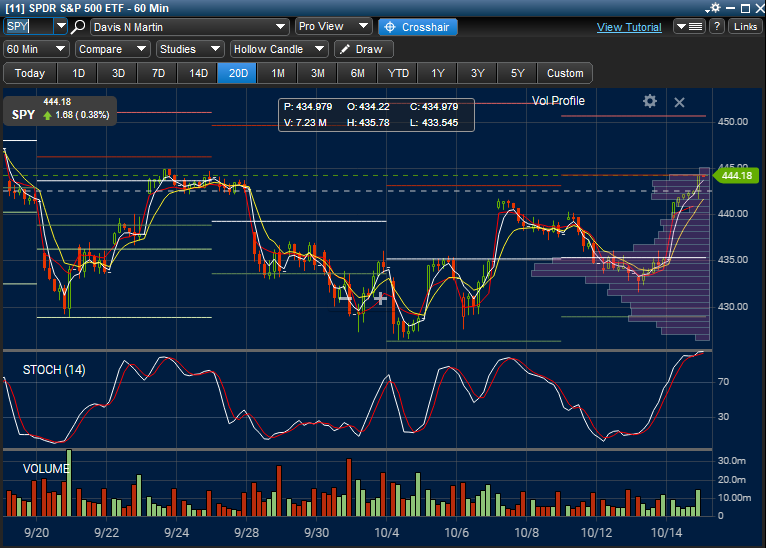The width and height of the screenshot is (766, 548).
Task: Open the 60 Min interval dropdown
Action: point(36,49)
